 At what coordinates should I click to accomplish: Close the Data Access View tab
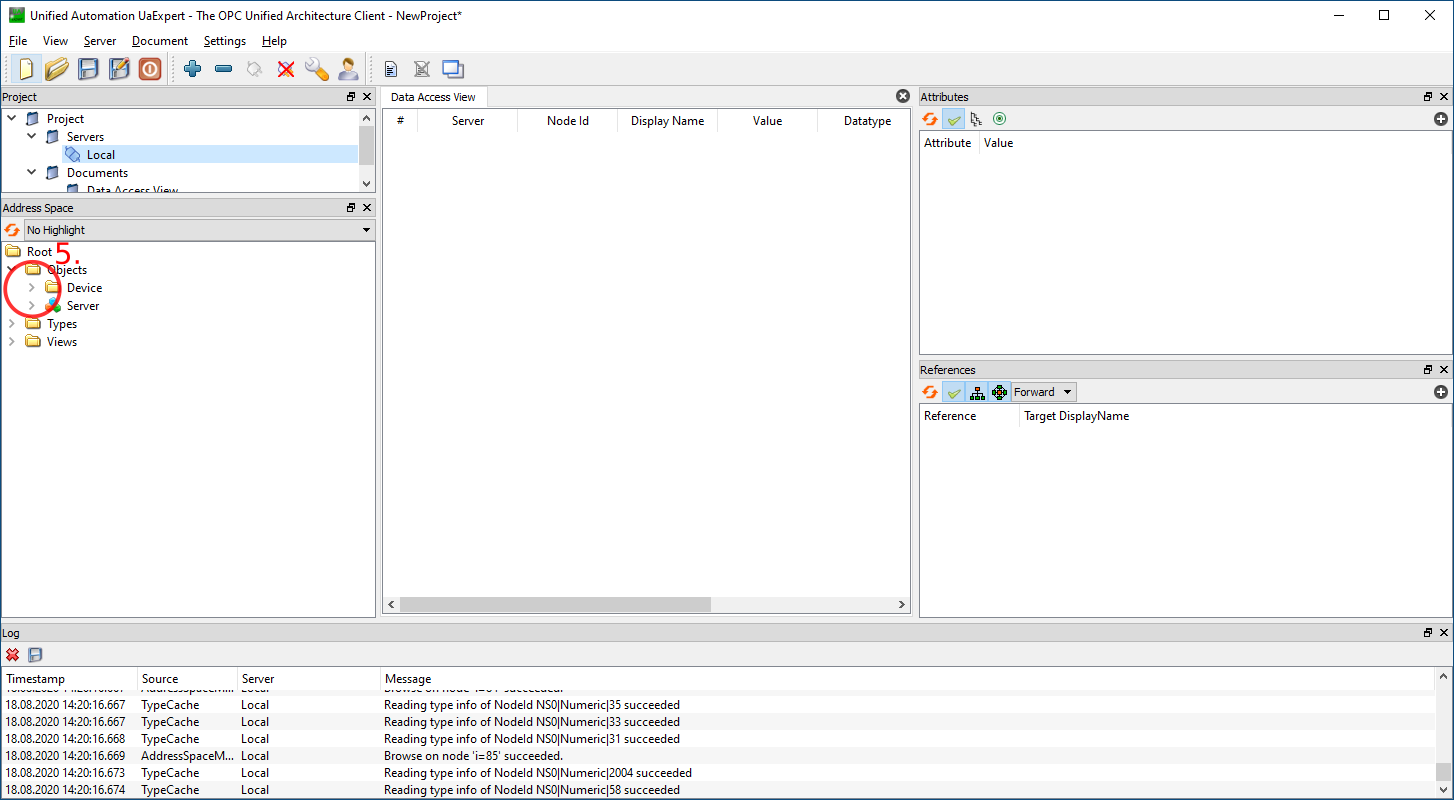click(903, 96)
